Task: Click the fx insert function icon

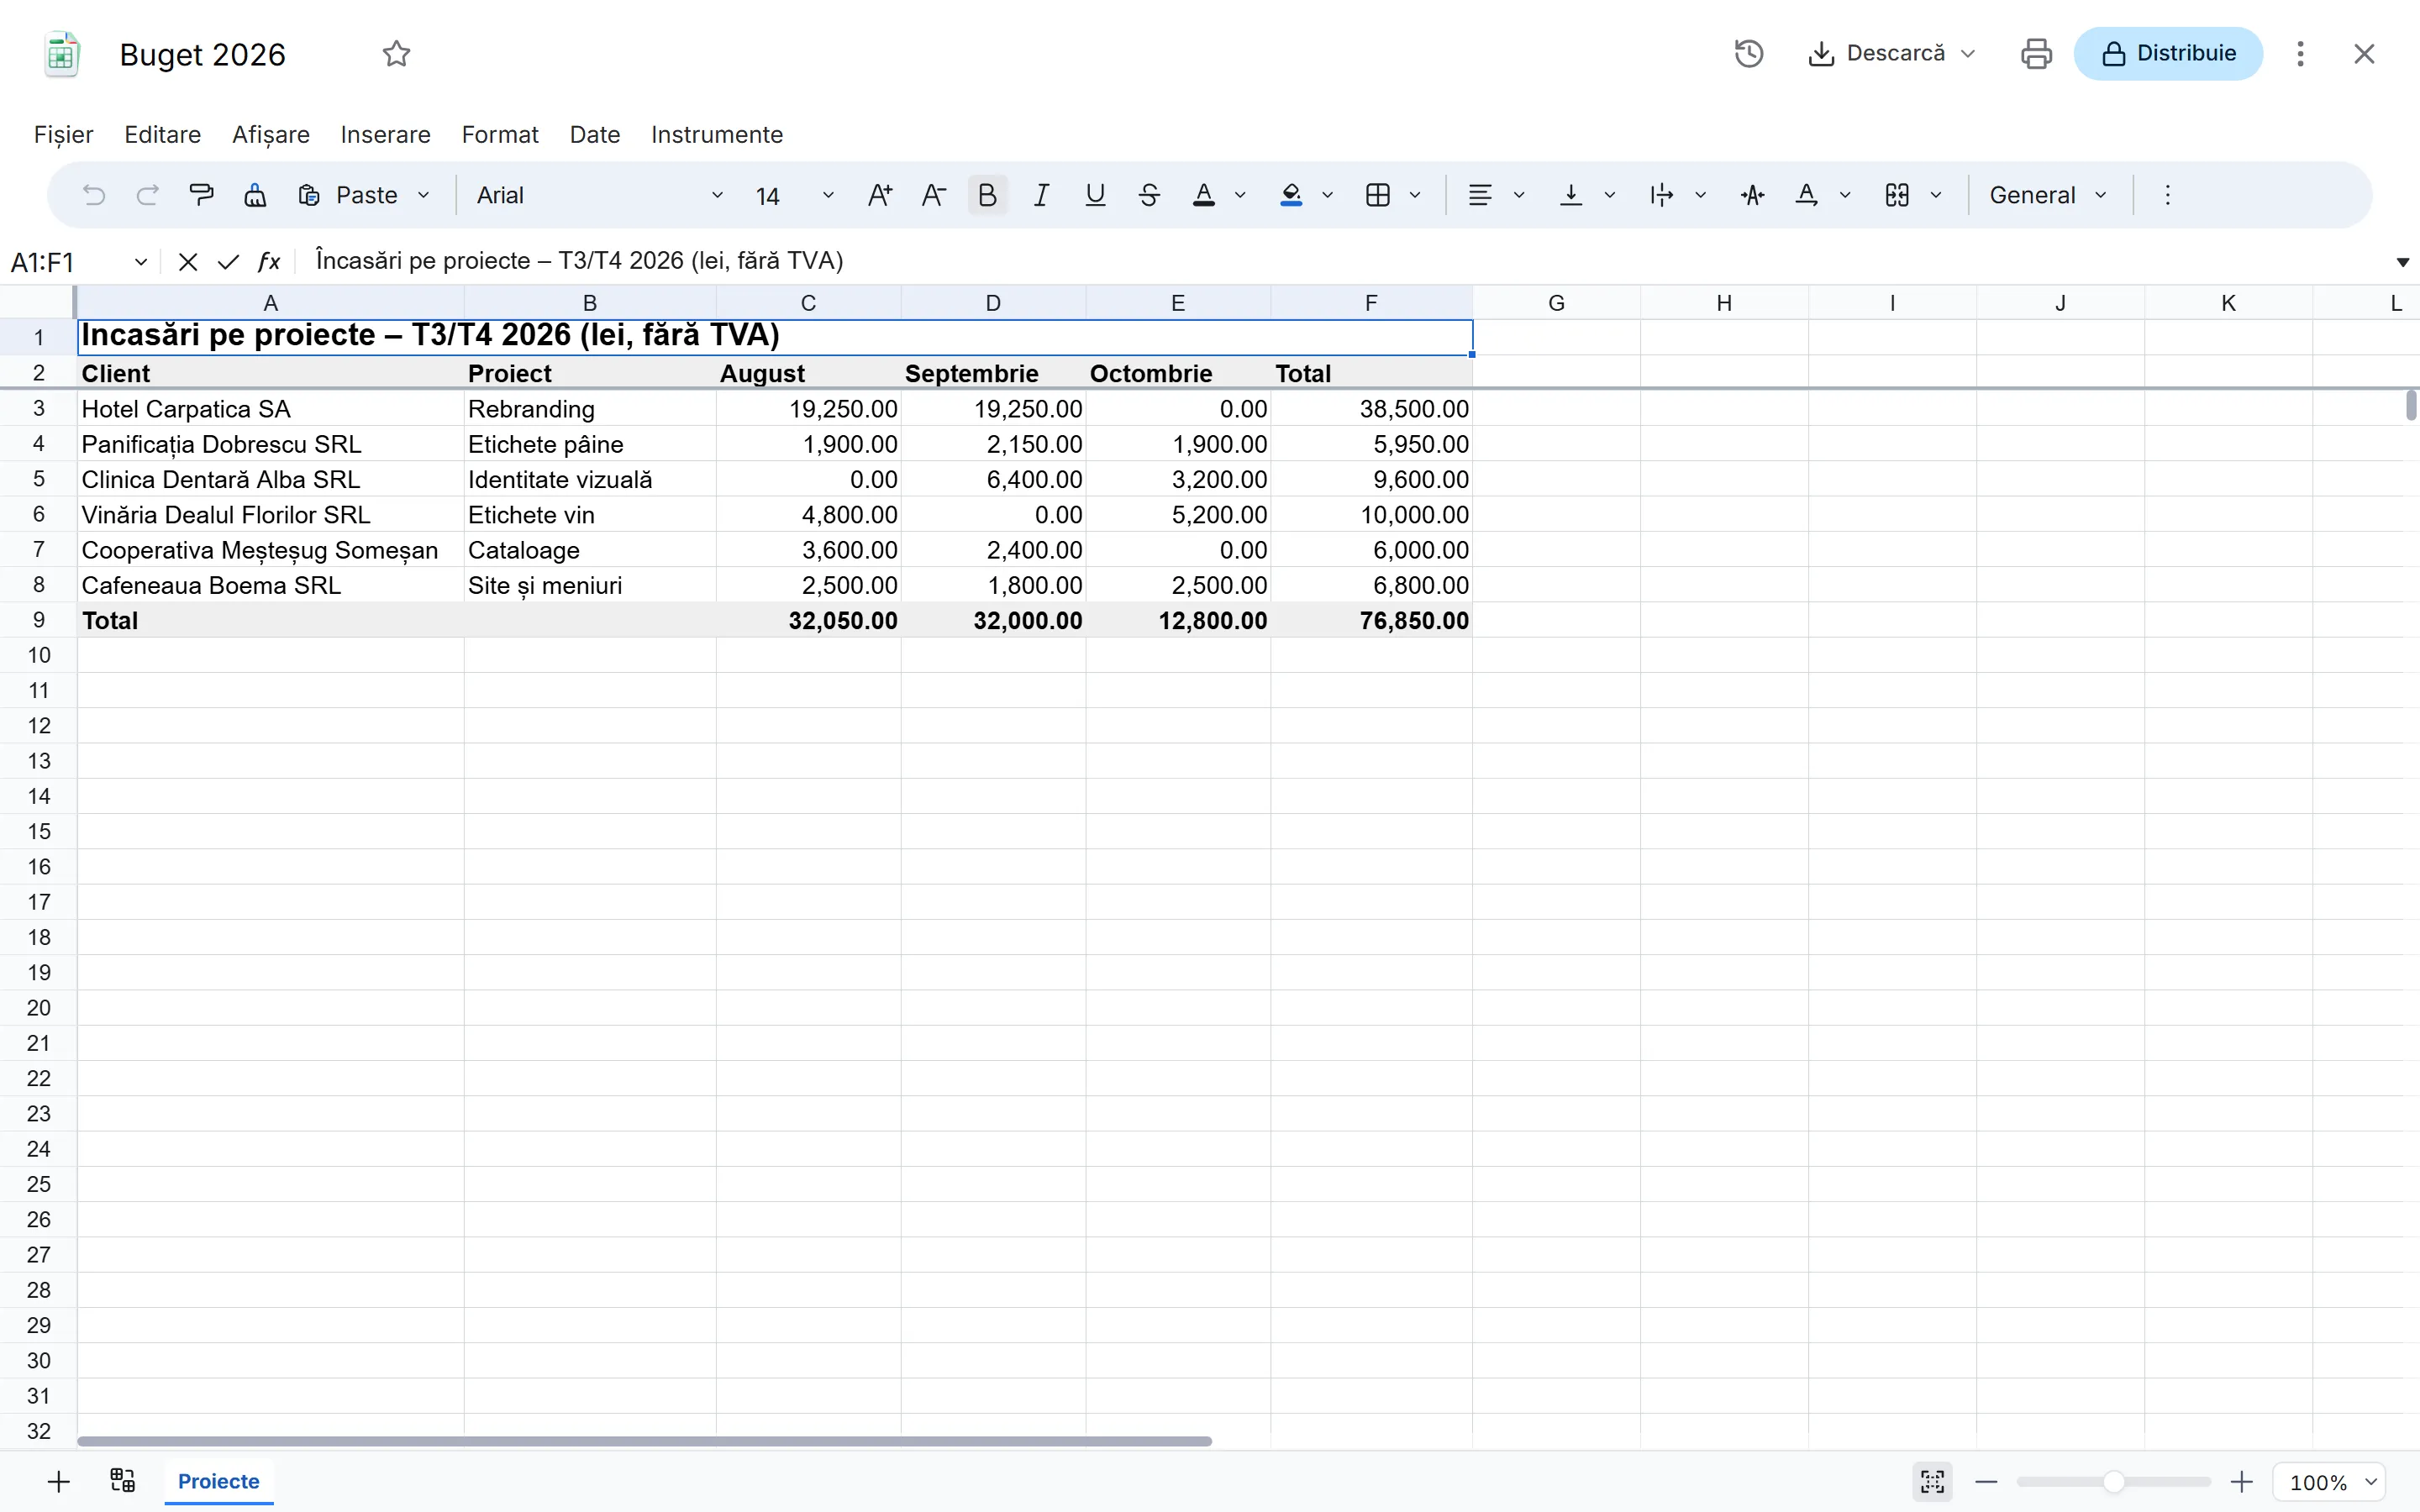Action: (x=268, y=262)
